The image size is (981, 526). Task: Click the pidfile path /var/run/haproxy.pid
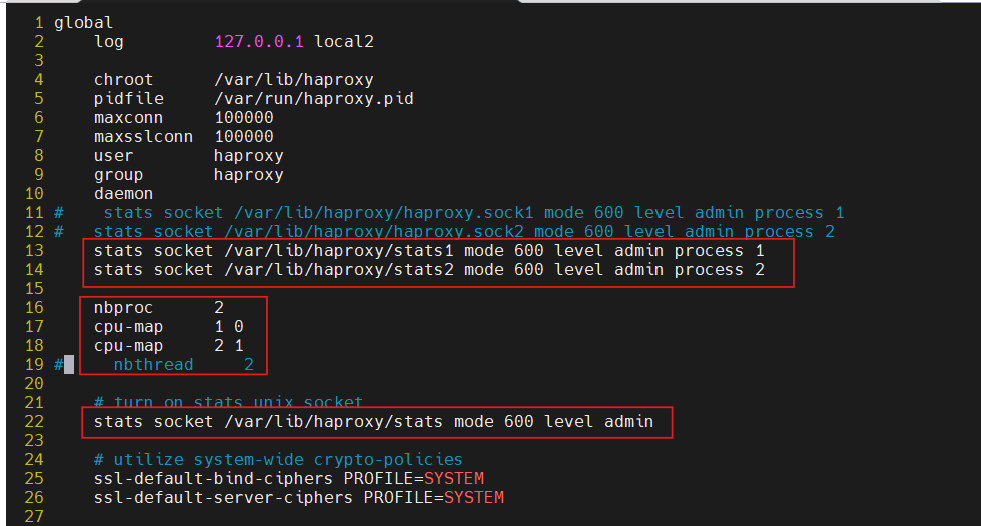pos(314,99)
